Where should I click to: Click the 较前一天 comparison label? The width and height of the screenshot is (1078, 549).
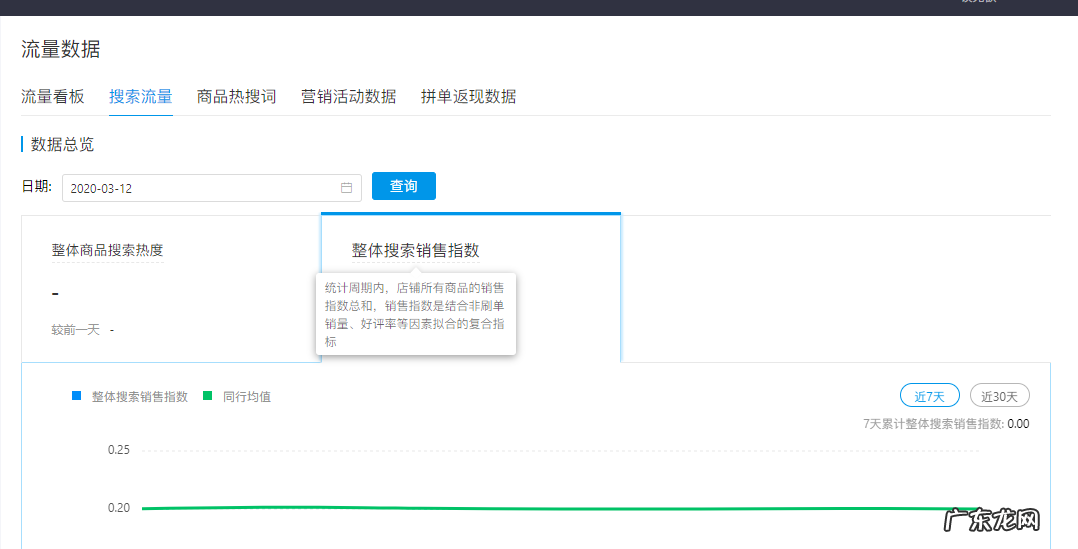(x=76, y=330)
